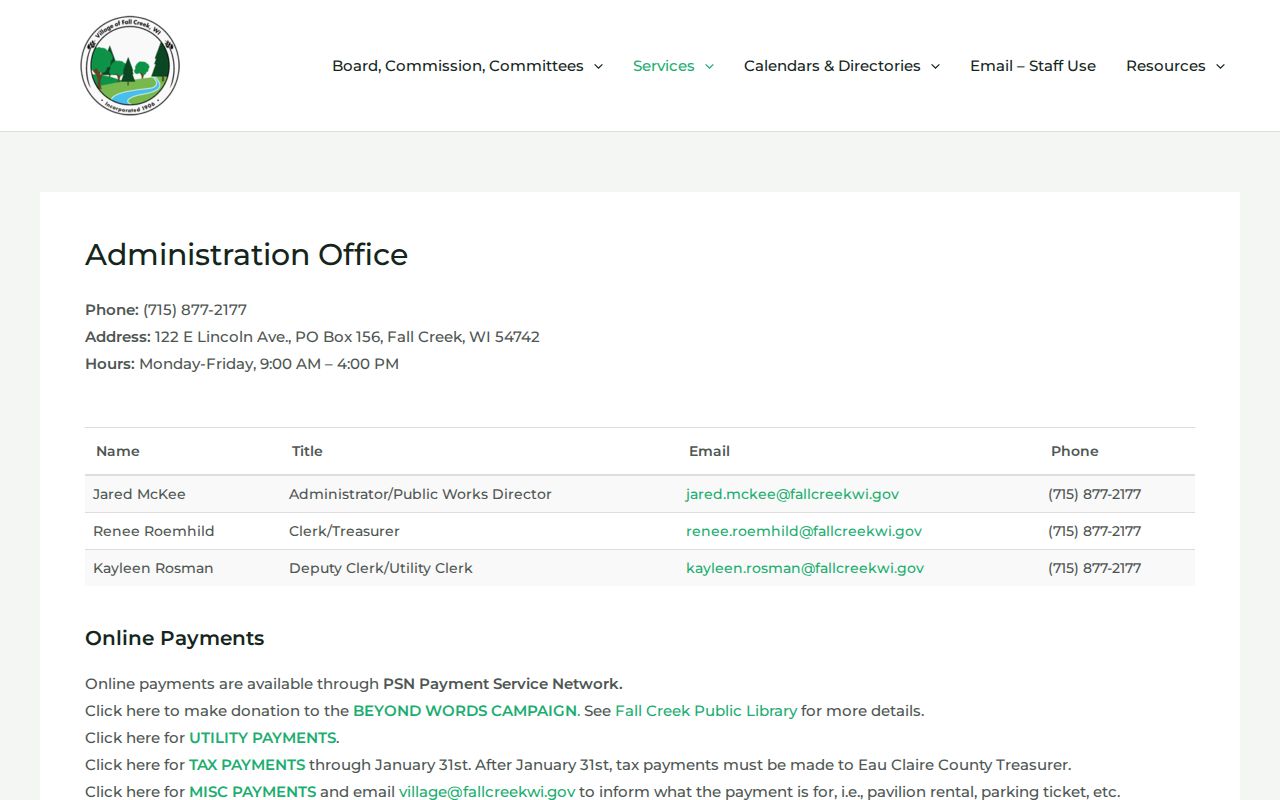Select the Administrator/Public Works Director title
The height and width of the screenshot is (800, 1280).
420,494
